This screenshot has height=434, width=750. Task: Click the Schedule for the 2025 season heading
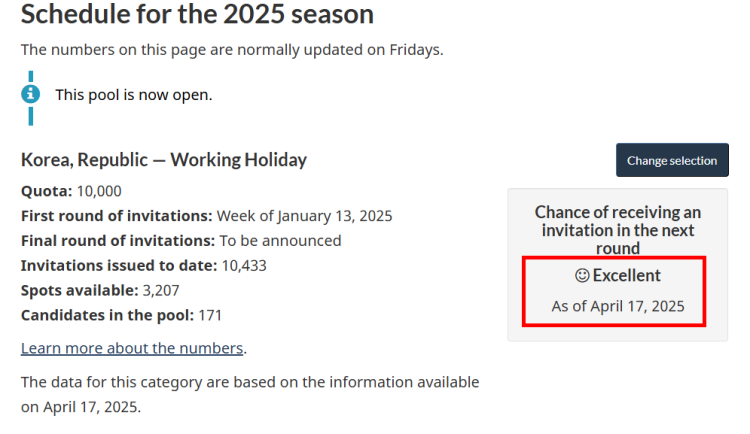click(198, 15)
